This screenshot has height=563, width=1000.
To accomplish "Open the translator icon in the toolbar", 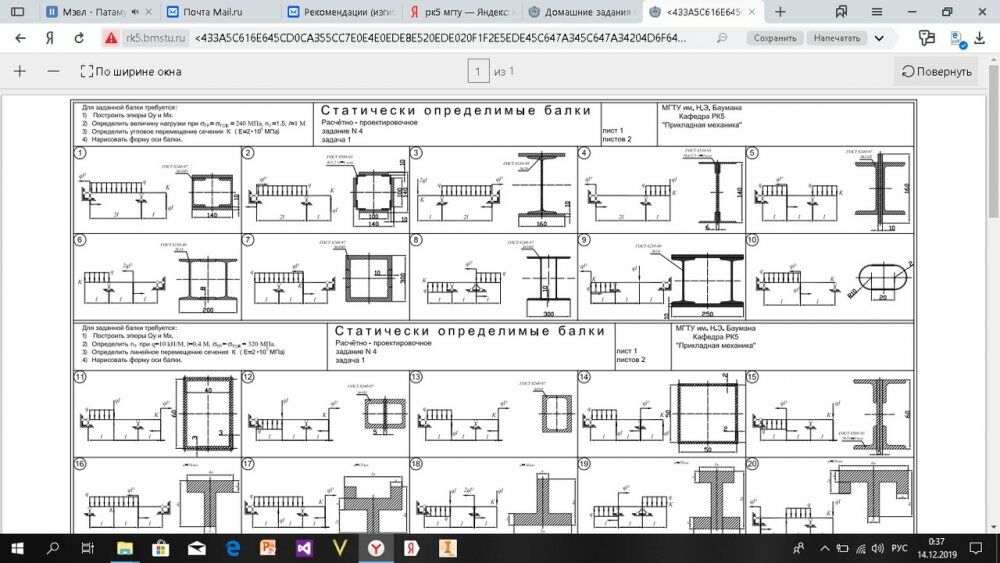I will 927,38.
